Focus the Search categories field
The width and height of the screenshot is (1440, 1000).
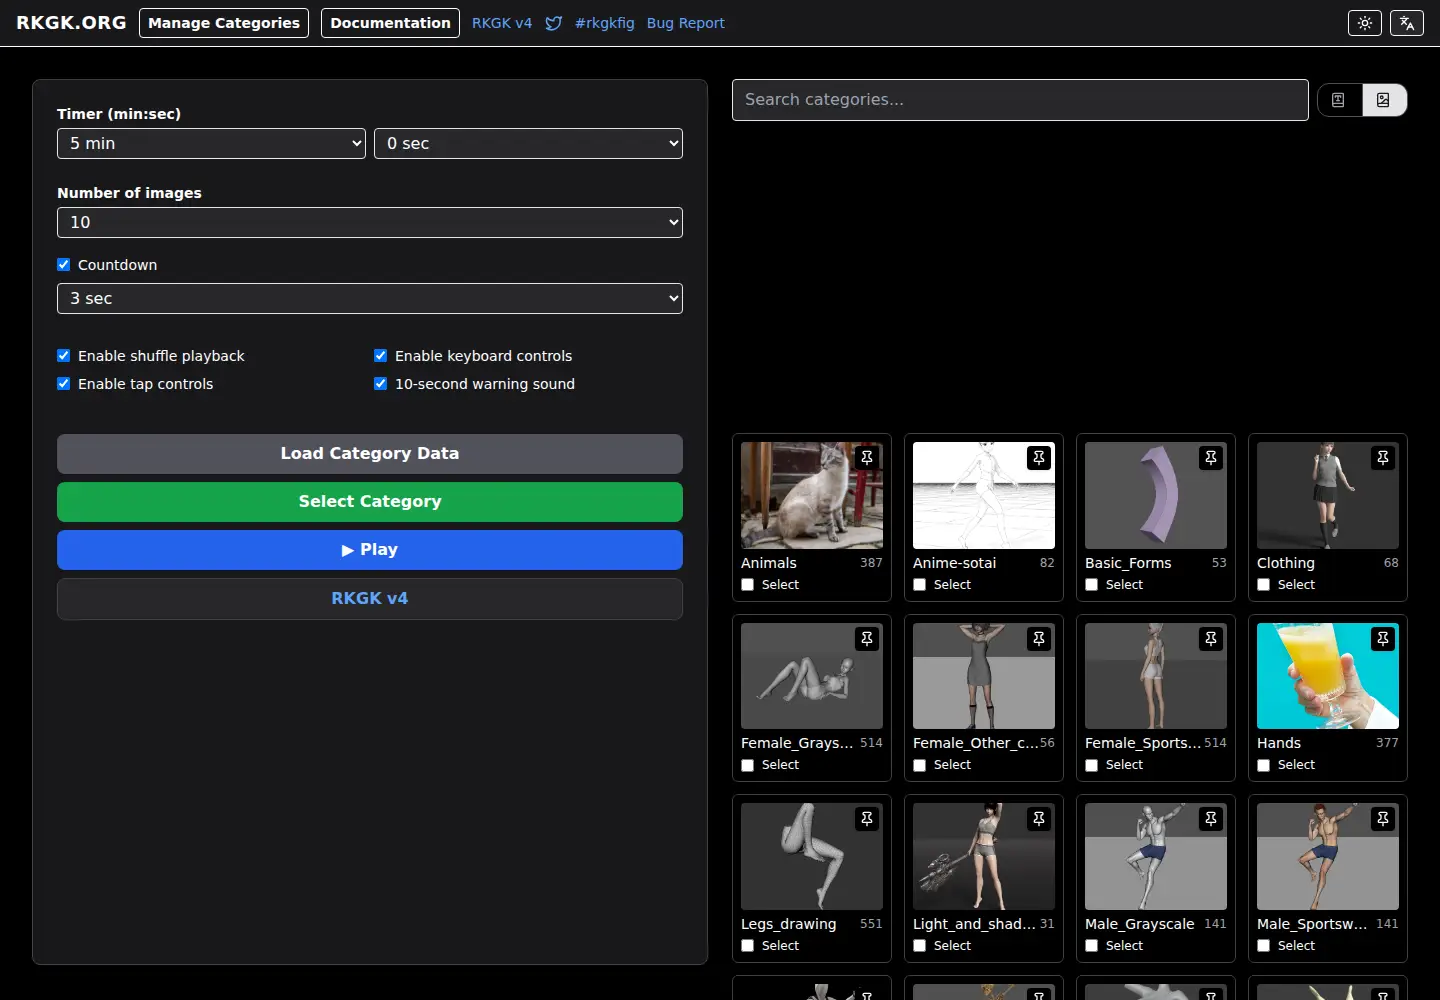[x=1020, y=100]
